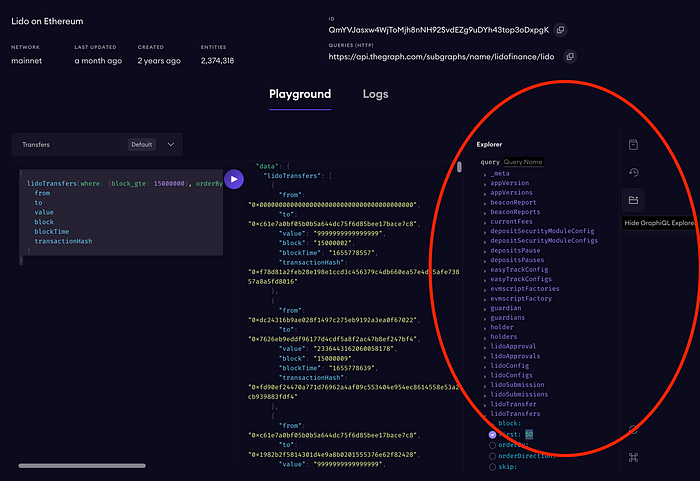Enable the skip argument
The height and width of the screenshot is (481, 700).
tap(492, 467)
